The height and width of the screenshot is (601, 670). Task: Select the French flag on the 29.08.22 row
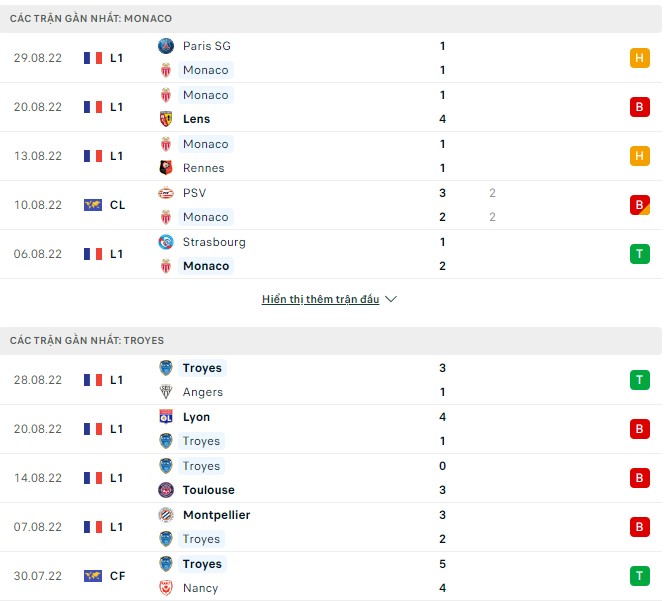[93, 58]
